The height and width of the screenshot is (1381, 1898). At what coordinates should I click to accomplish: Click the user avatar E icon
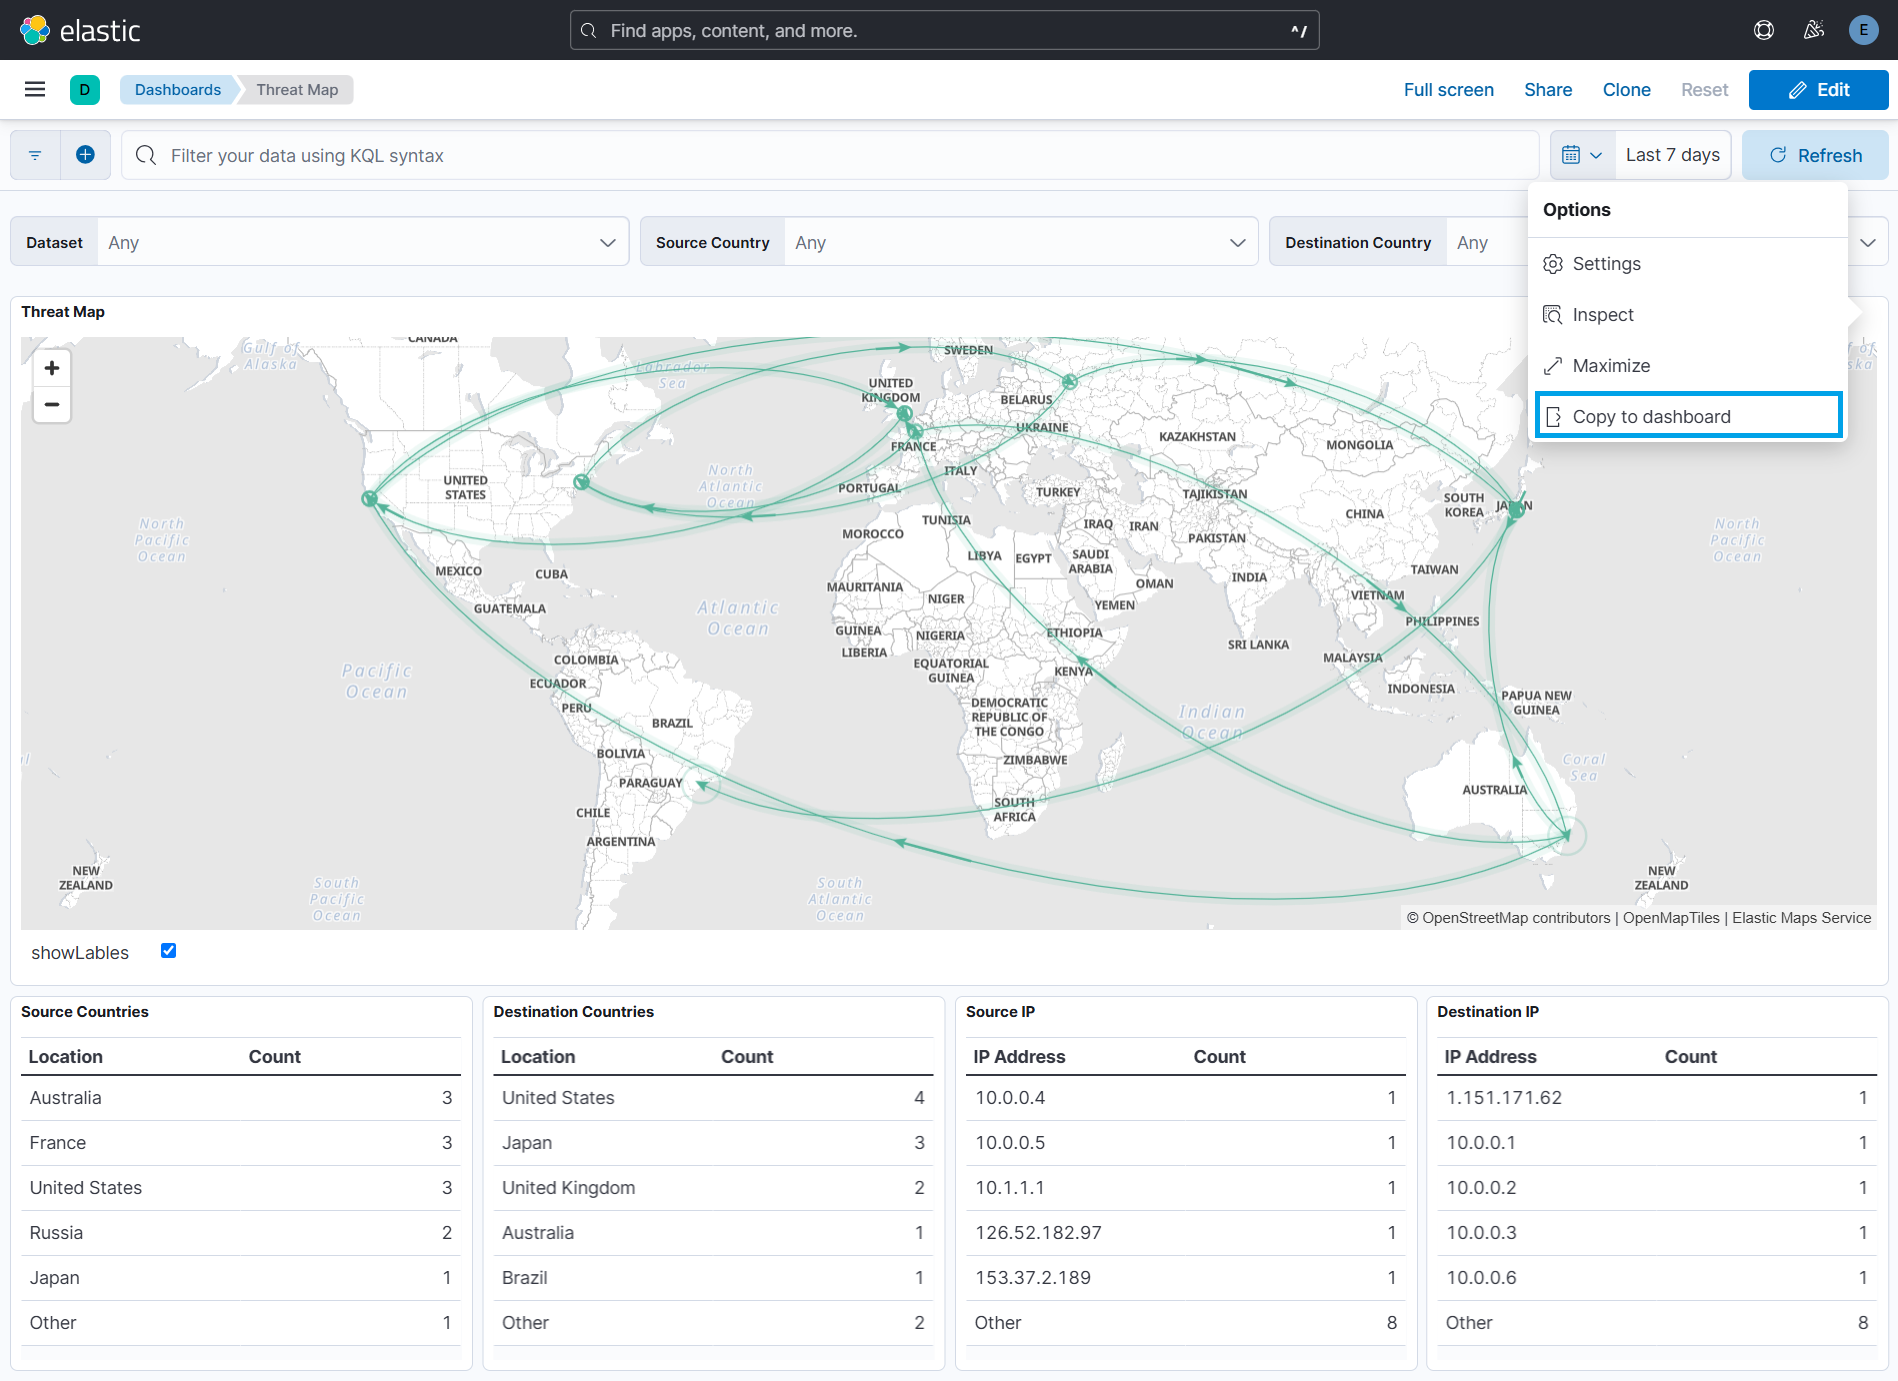(1863, 30)
